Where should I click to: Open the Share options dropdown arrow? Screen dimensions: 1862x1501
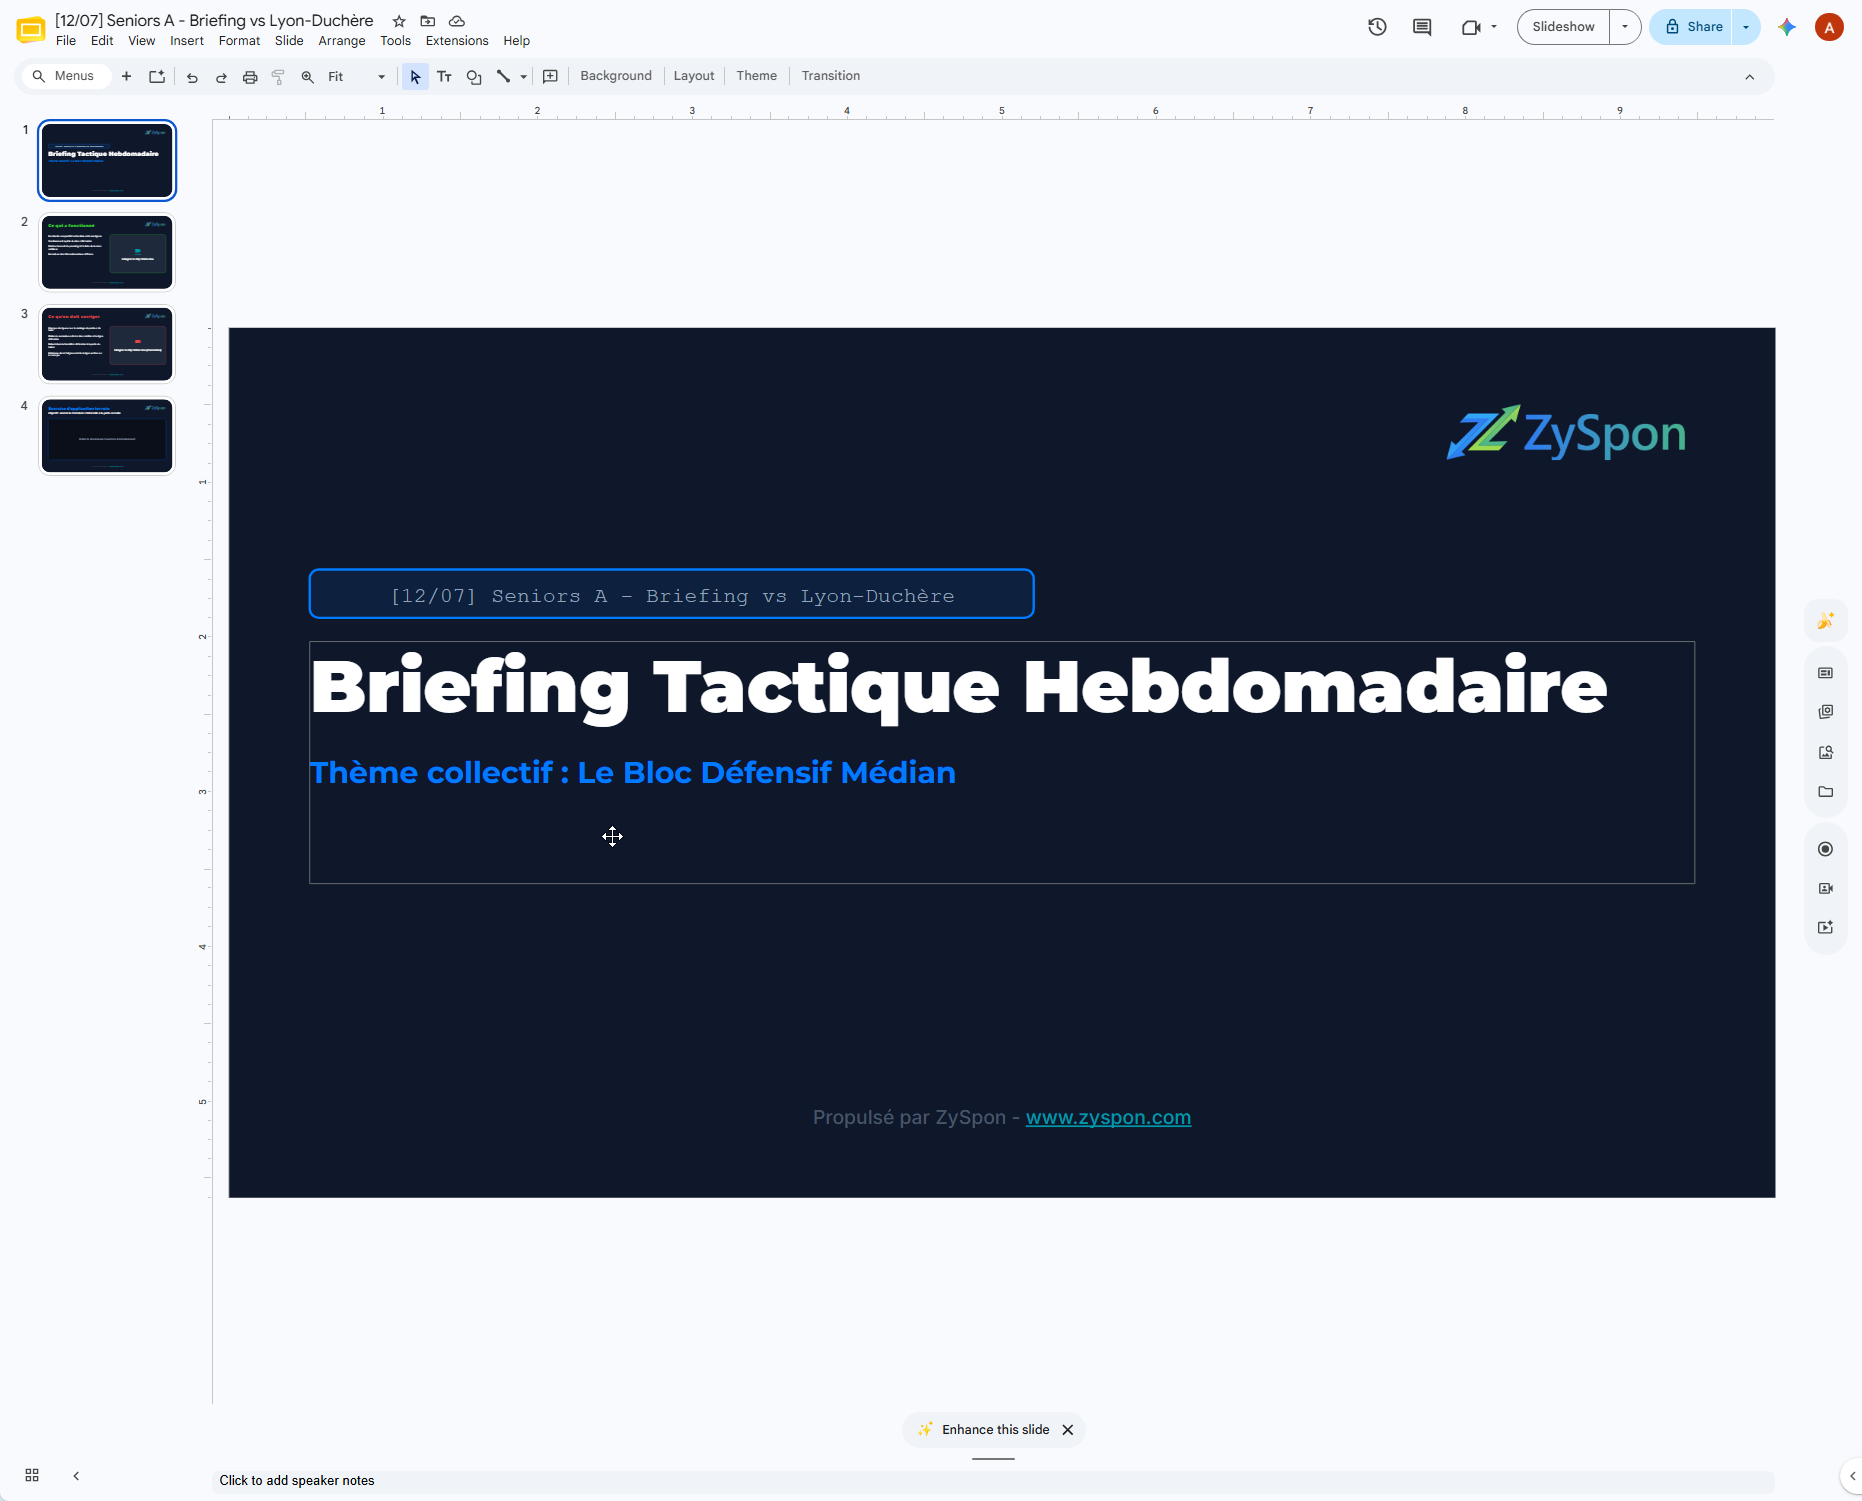coord(1746,27)
